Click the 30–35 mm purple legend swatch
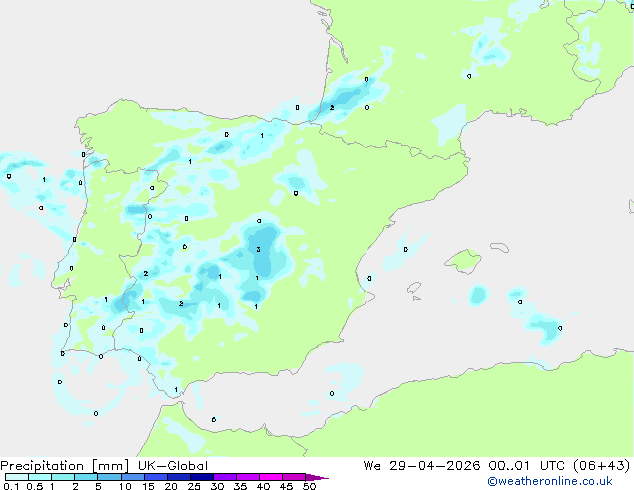The image size is (634, 490). pos(224,477)
